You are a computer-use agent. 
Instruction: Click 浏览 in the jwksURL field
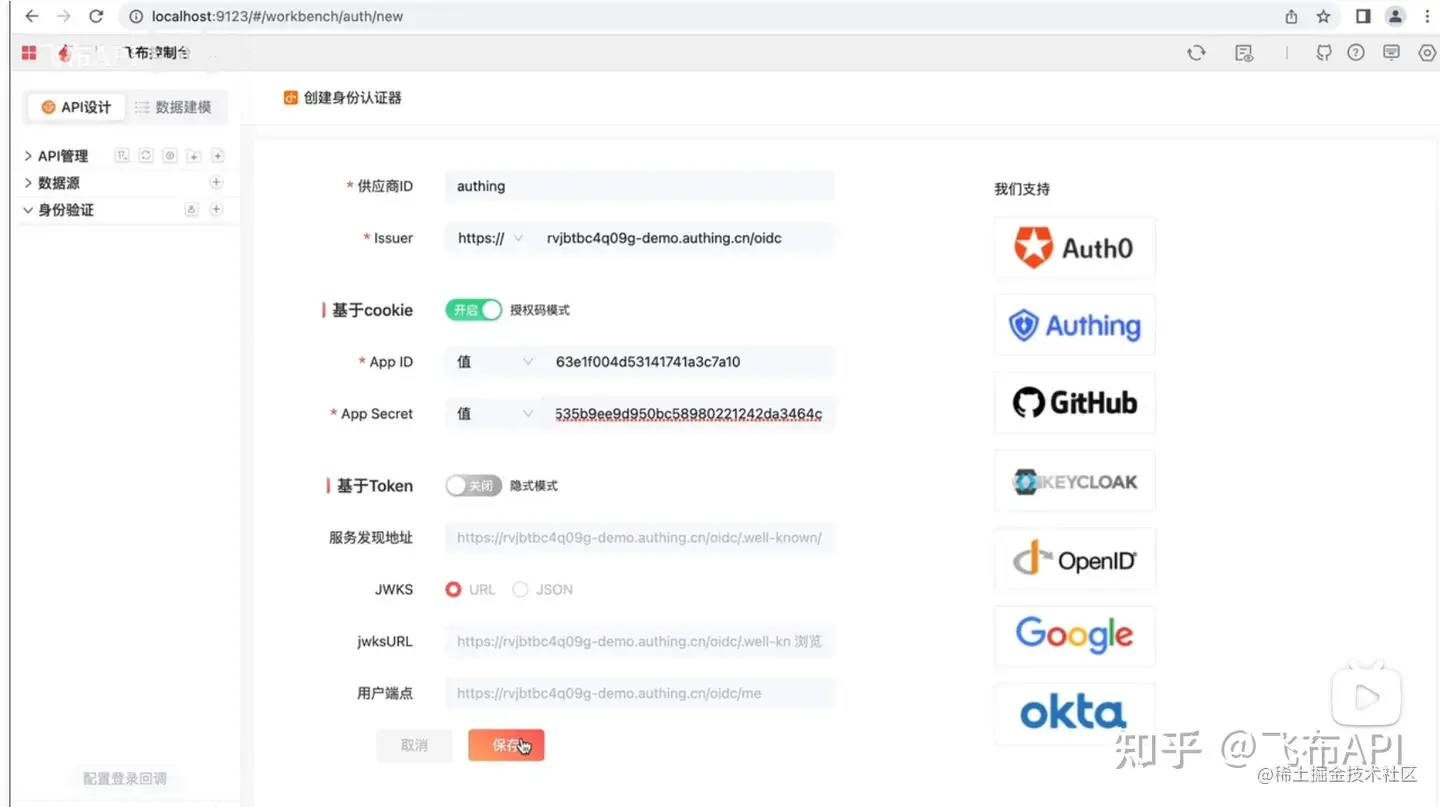[808, 642]
